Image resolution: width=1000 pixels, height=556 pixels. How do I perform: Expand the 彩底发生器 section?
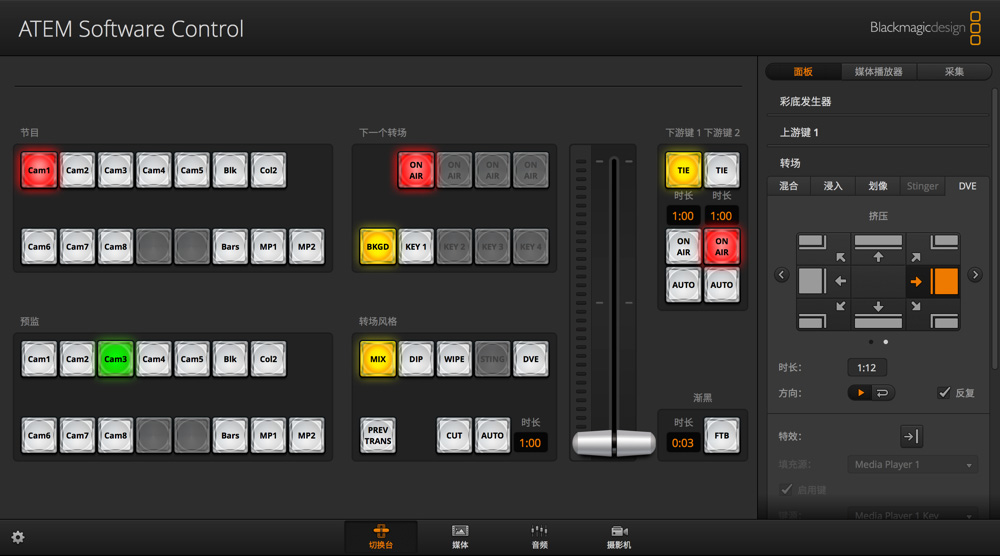(806, 102)
